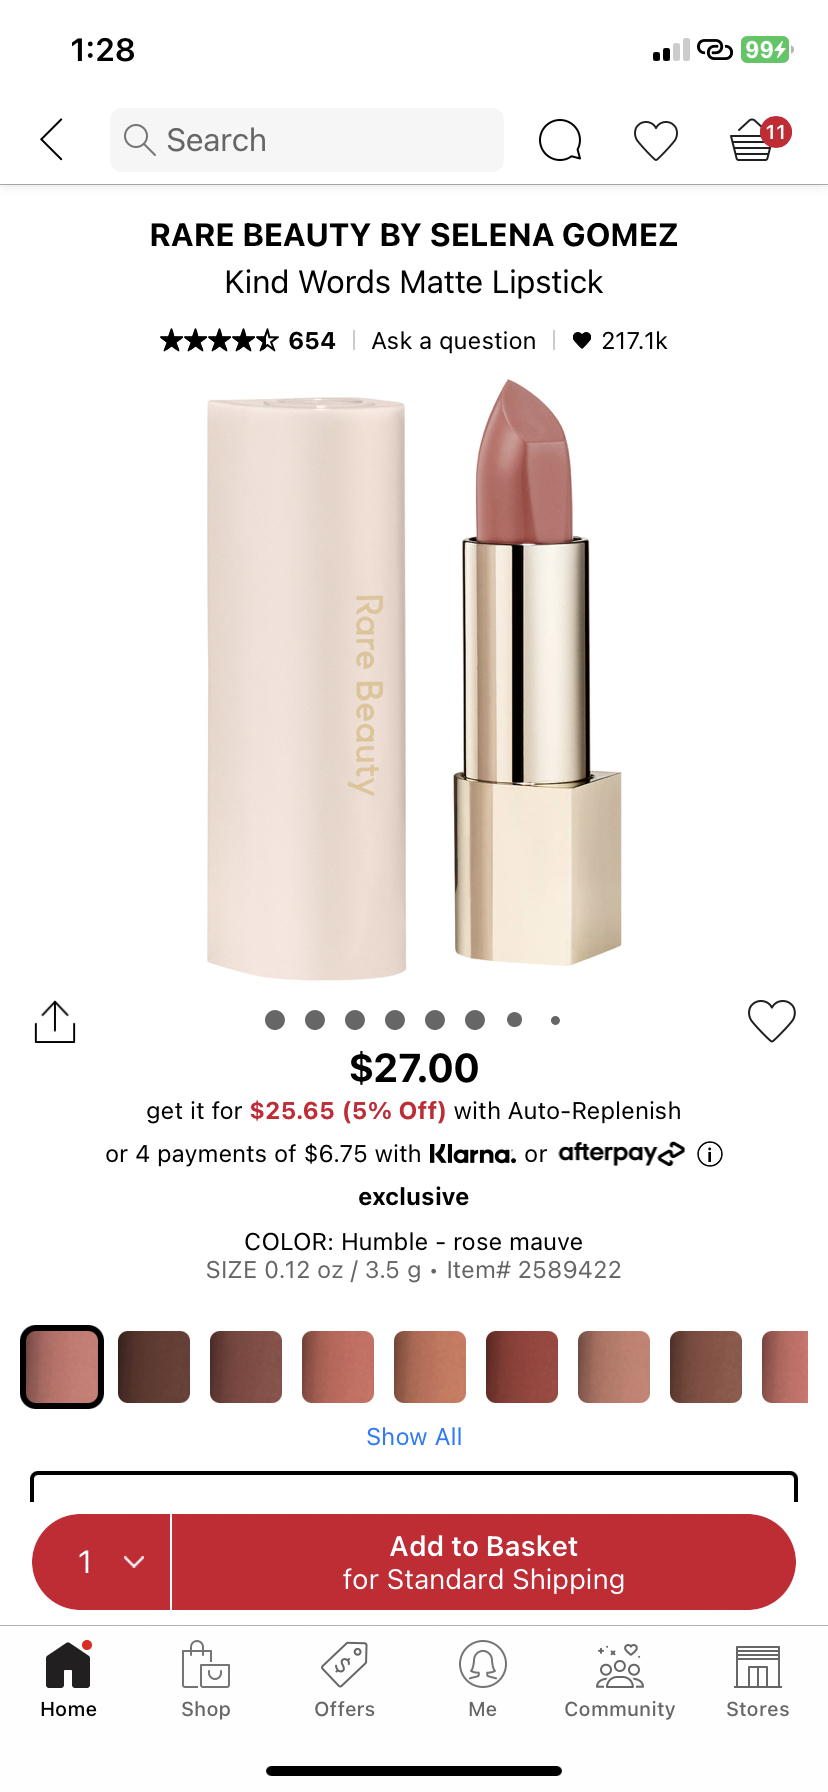Expand all shades with Show All
Viewport: 828px width, 1792px height.
(x=414, y=1437)
